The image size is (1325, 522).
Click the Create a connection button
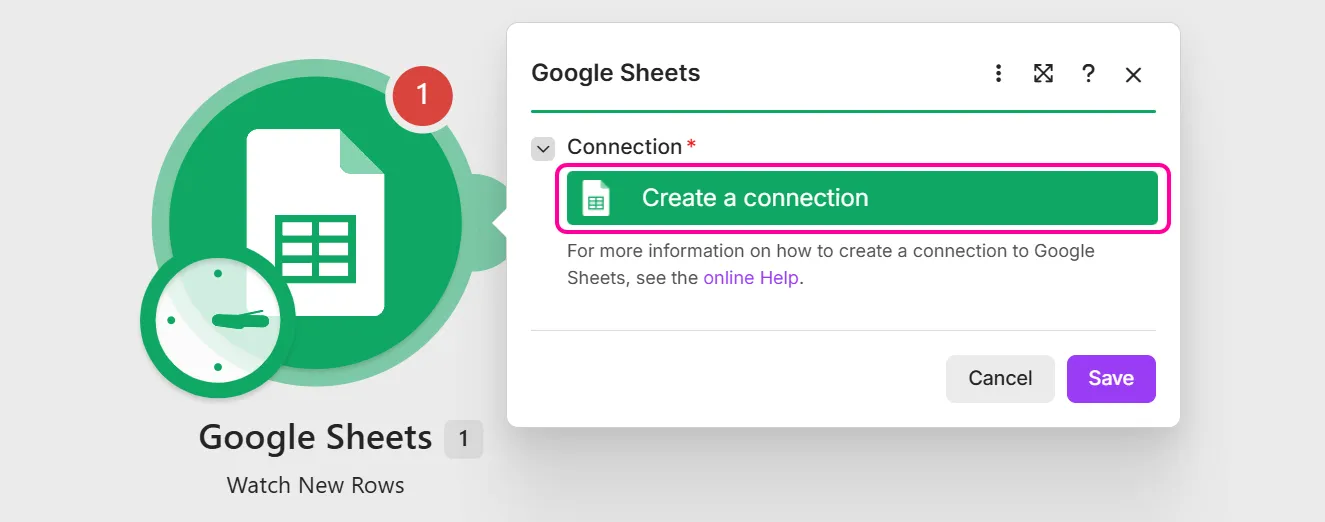point(862,198)
